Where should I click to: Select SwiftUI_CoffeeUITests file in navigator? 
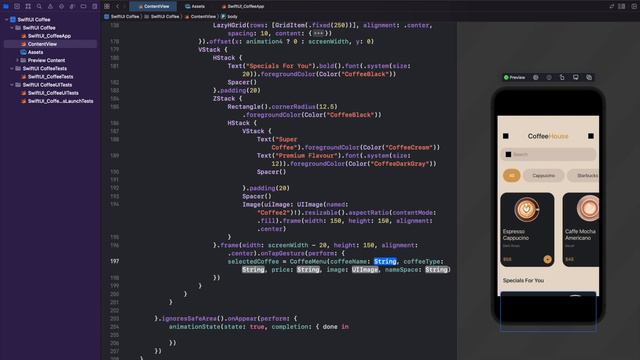click(x=53, y=93)
